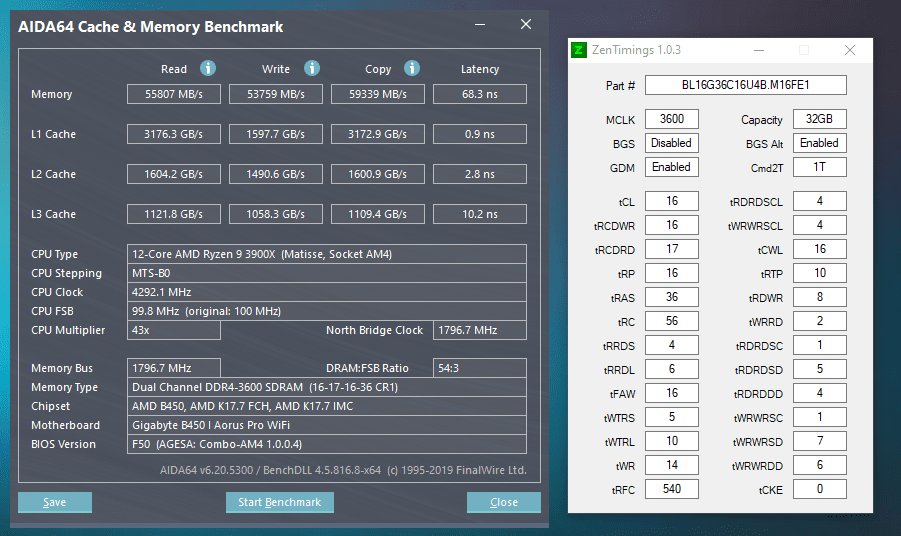Click the tCL value 16
Screen dimensions: 901x536
click(x=672, y=201)
